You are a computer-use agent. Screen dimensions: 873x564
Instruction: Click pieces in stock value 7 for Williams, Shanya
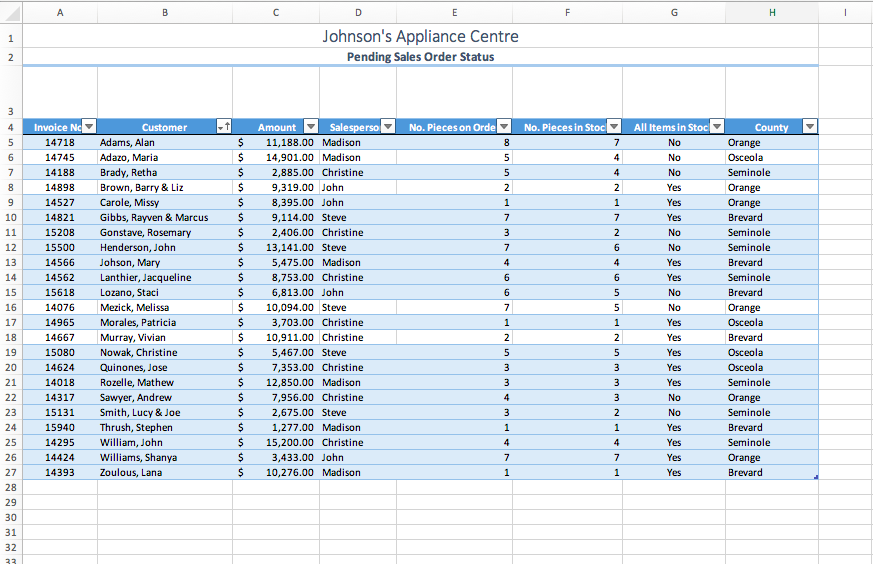(567, 458)
